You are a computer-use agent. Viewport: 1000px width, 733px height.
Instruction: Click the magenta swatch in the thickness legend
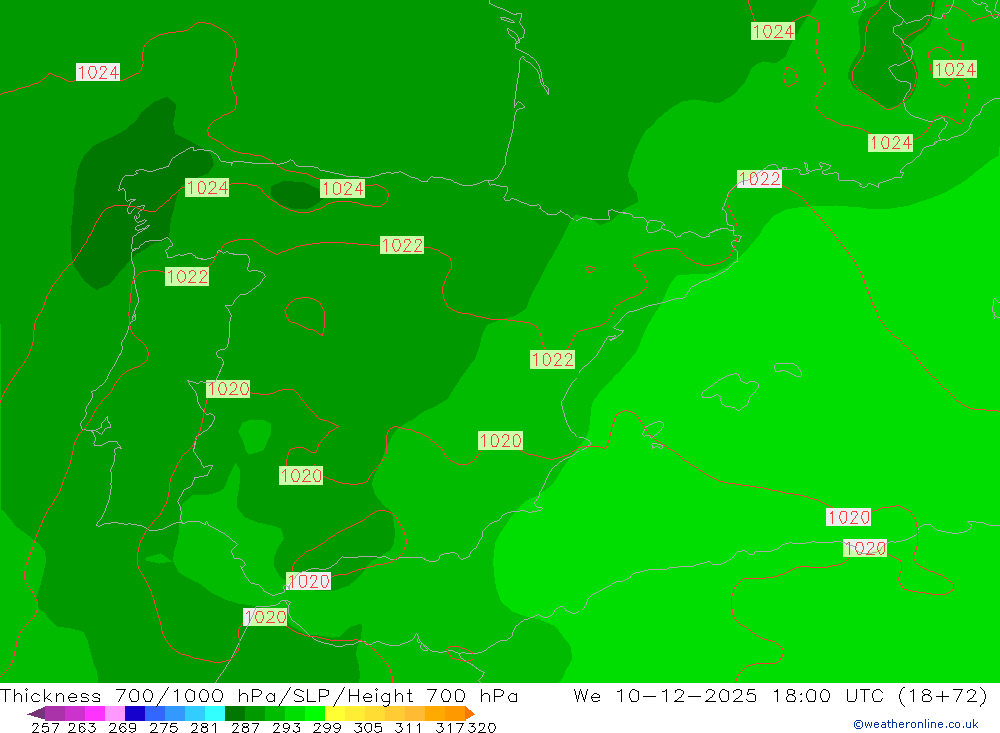coord(94,713)
